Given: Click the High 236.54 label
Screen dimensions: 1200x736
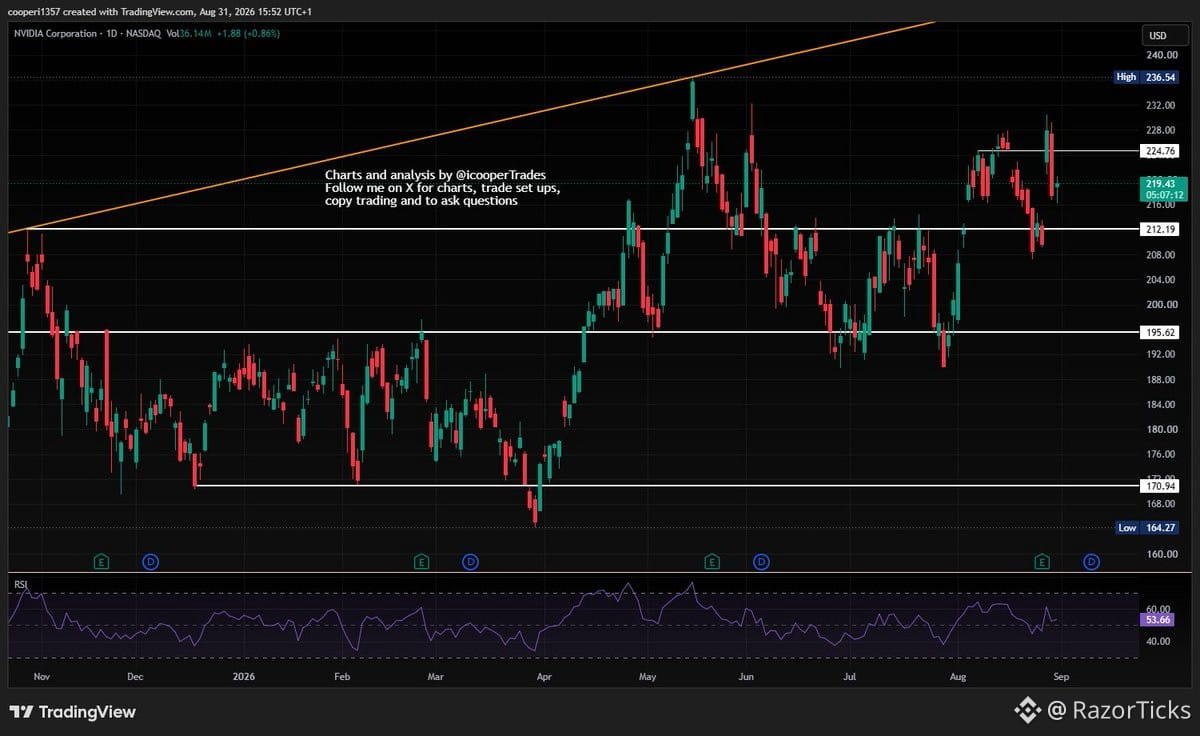Looking at the screenshot, I should pyautogui.click(x=1148, y=76).
